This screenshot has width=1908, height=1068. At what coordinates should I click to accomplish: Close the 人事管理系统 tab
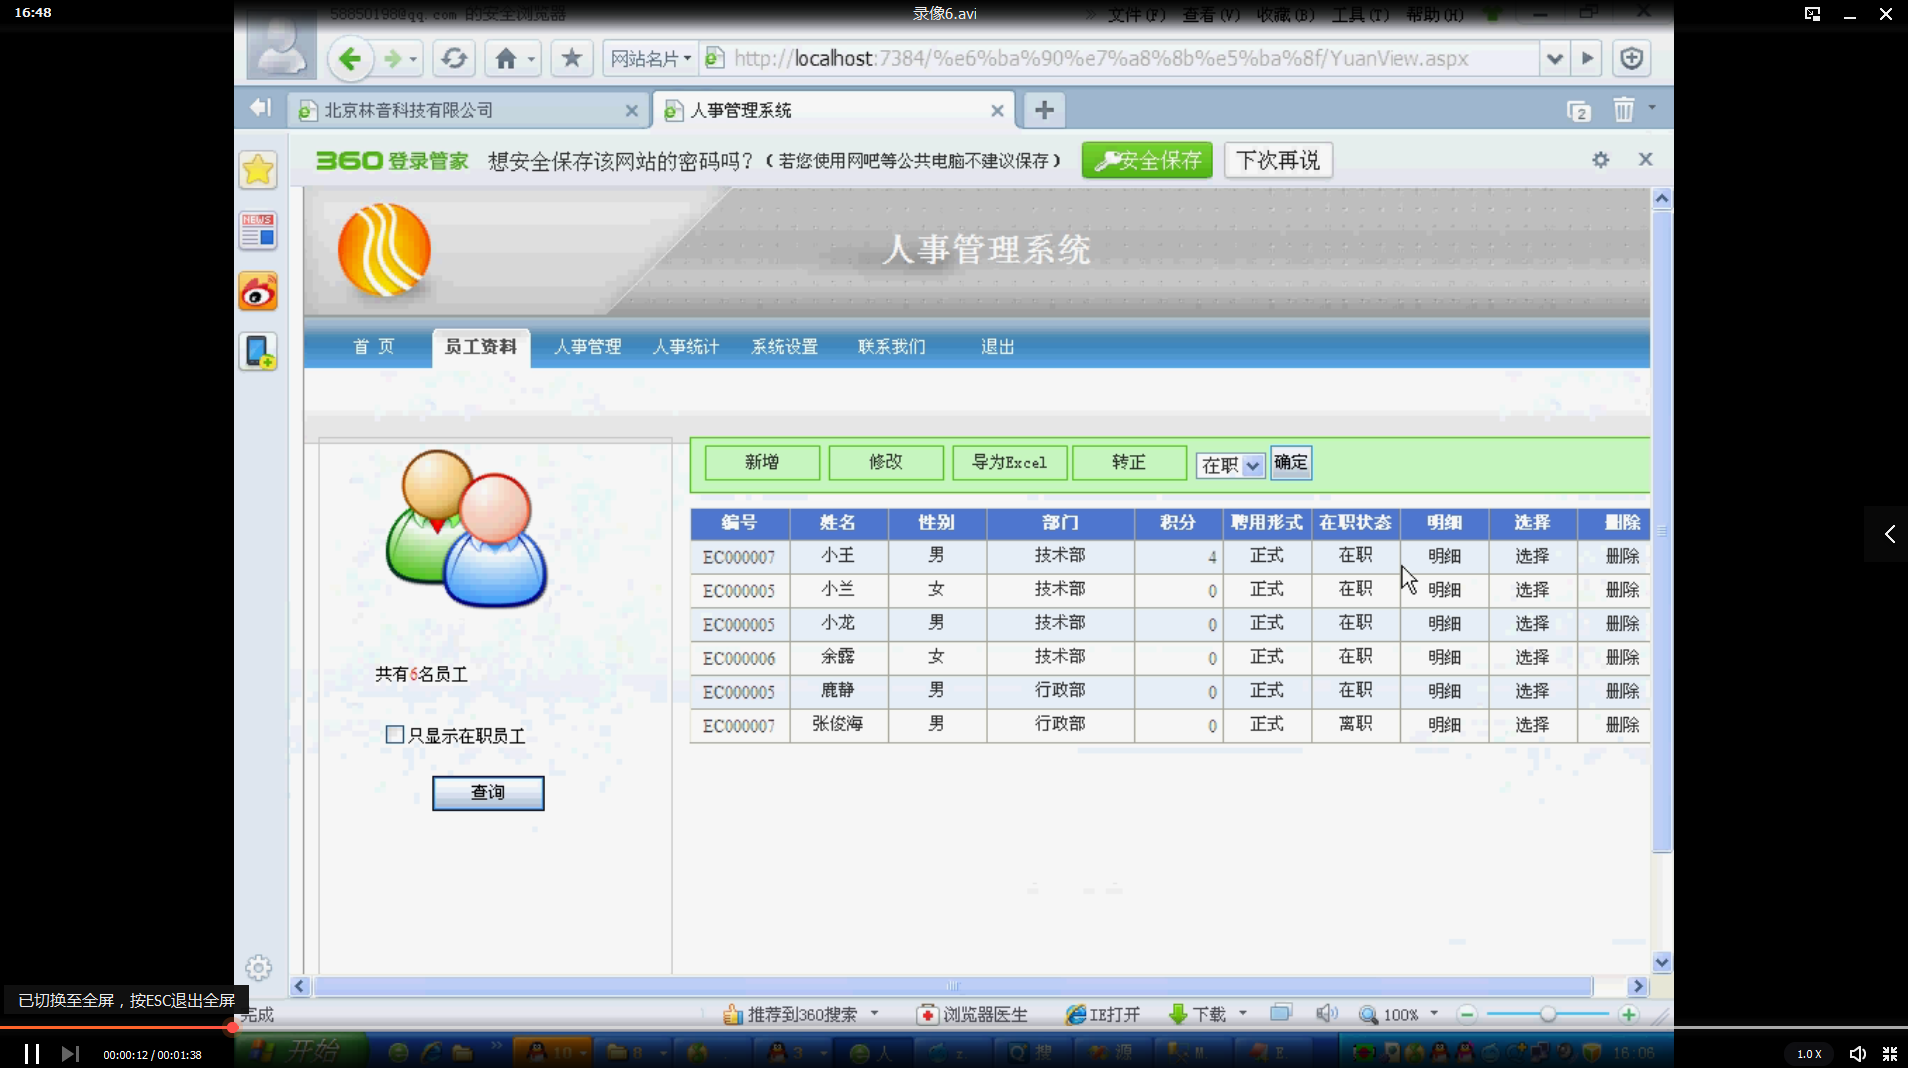click(997, 111)
